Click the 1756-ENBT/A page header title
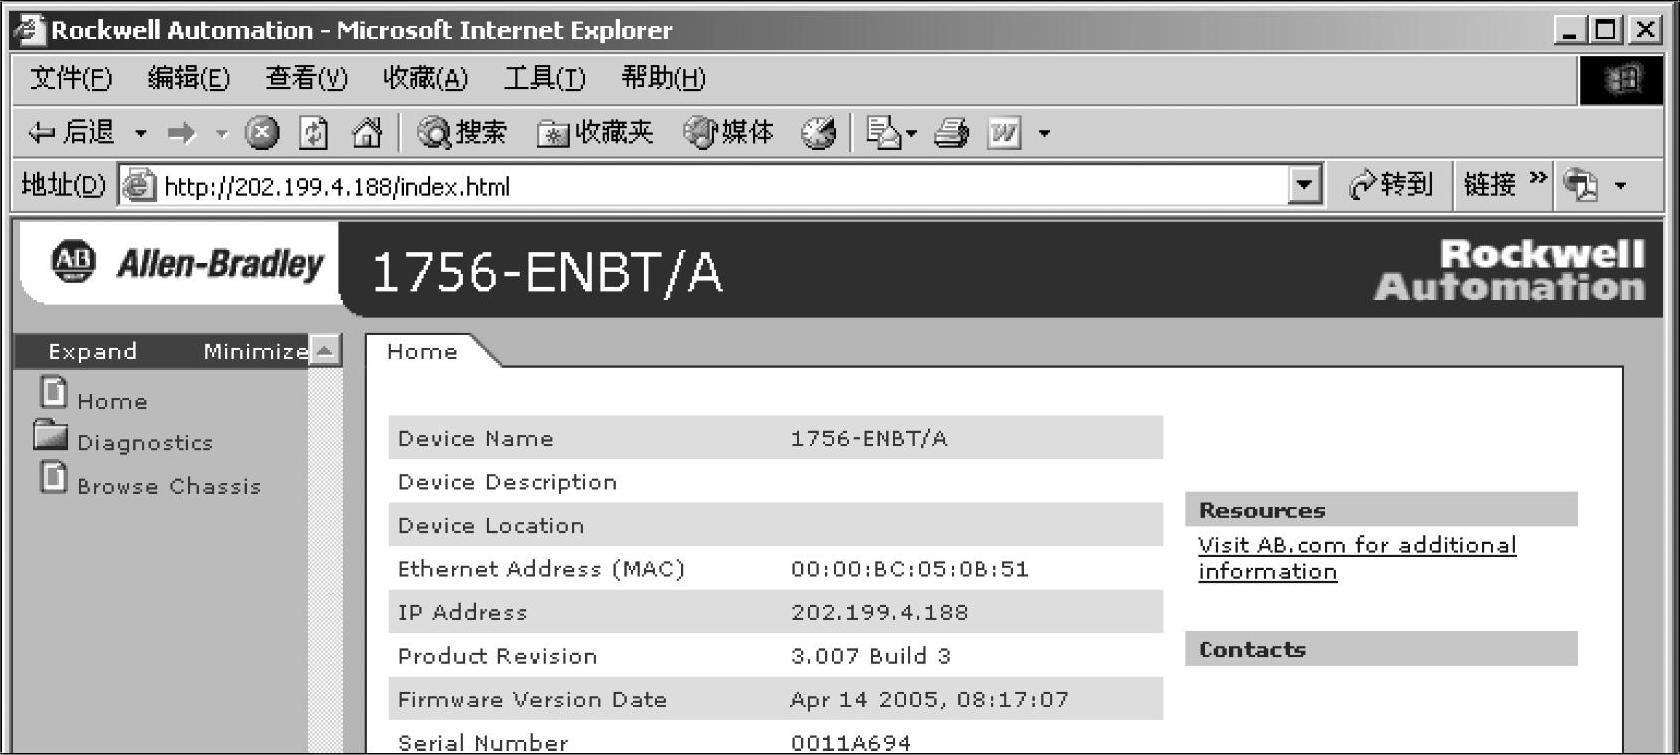Screen dimensions: 1680x755 pyautogui.click(x=547, y=272)
